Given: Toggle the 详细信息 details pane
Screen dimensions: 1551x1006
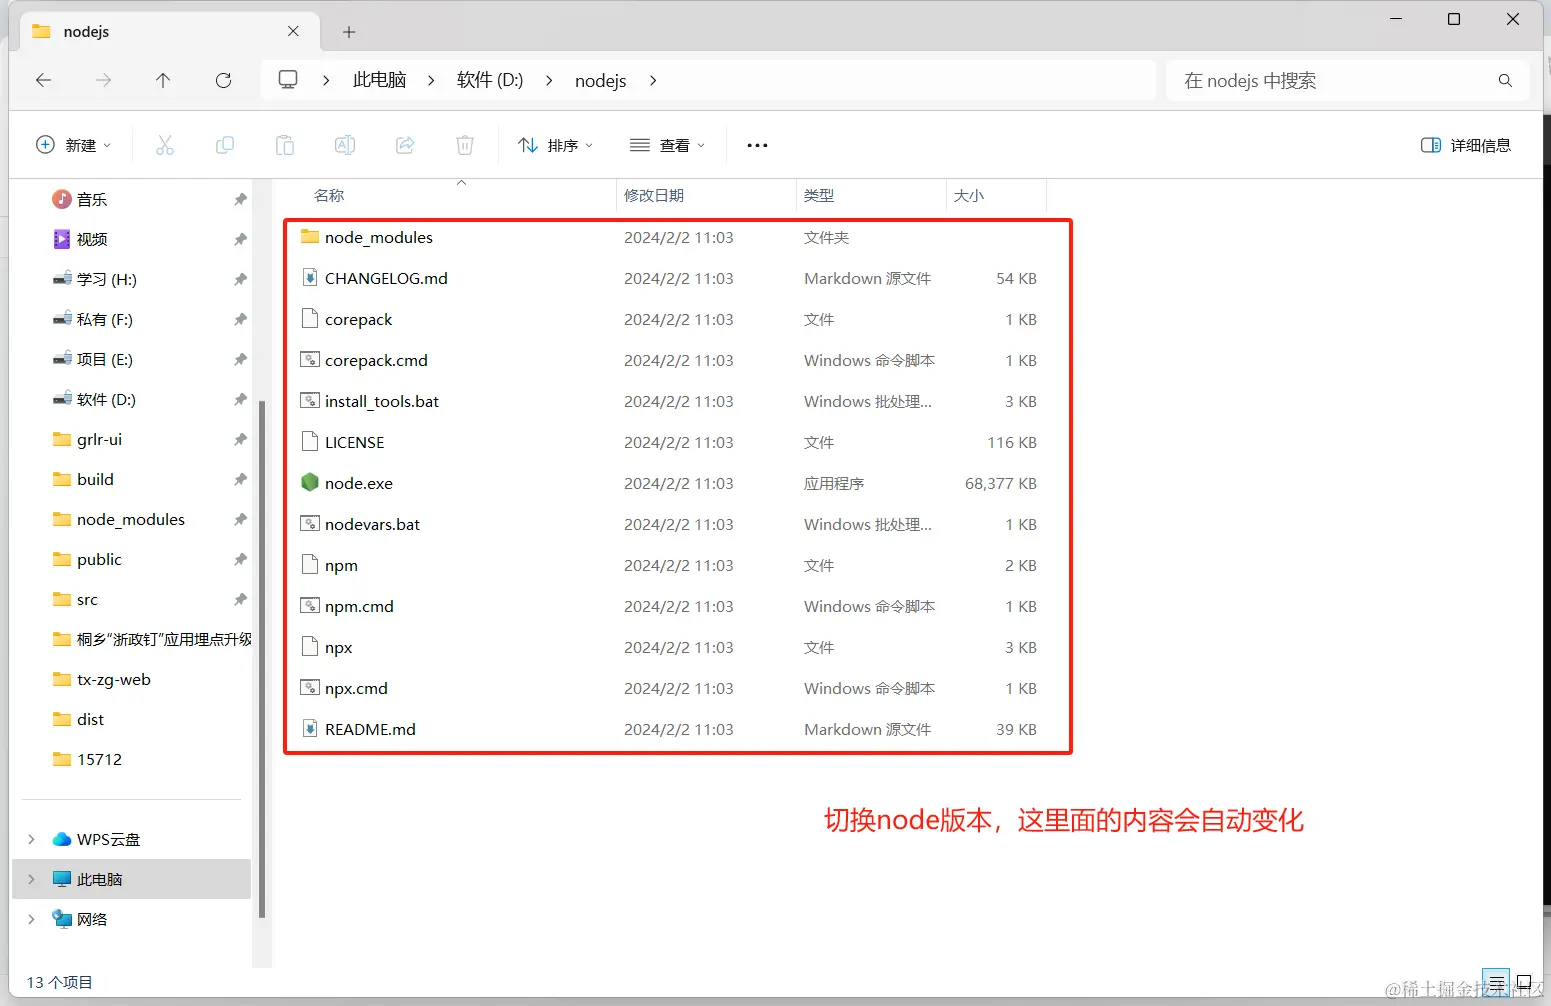Looking at the screenshot, I should [1466, 145].
